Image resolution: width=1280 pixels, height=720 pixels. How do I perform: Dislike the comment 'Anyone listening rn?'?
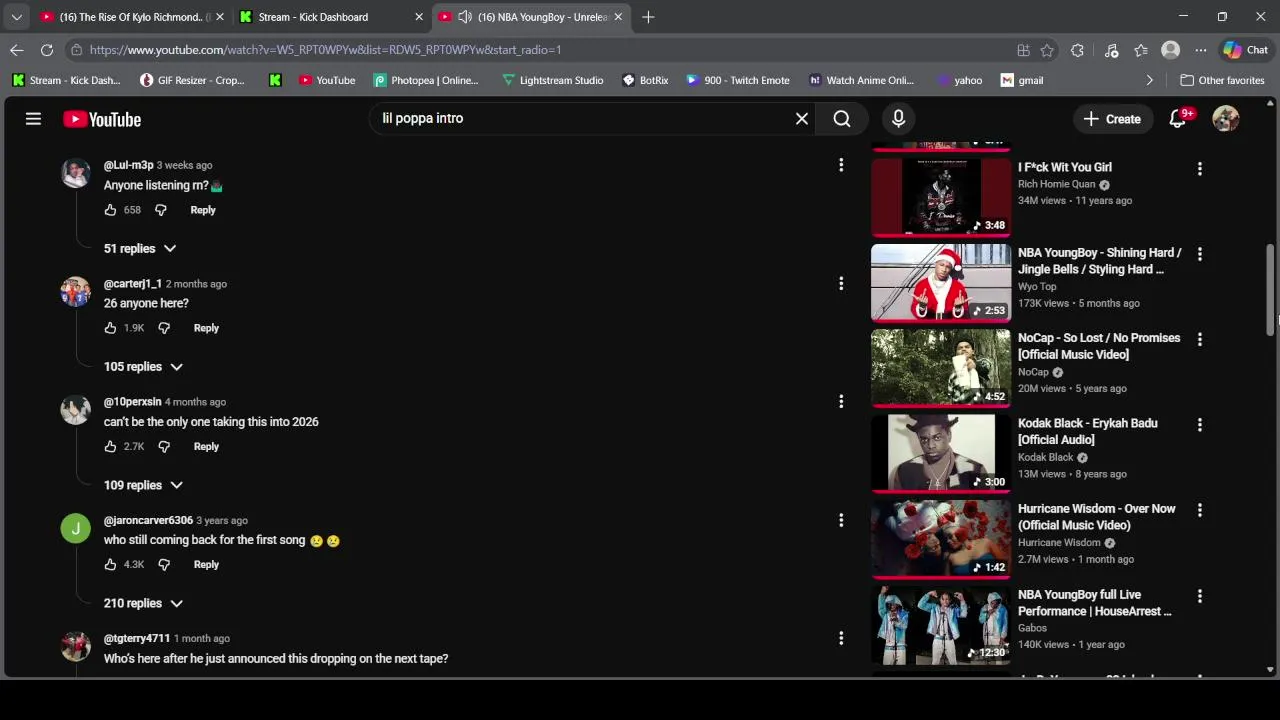(160, 210)
